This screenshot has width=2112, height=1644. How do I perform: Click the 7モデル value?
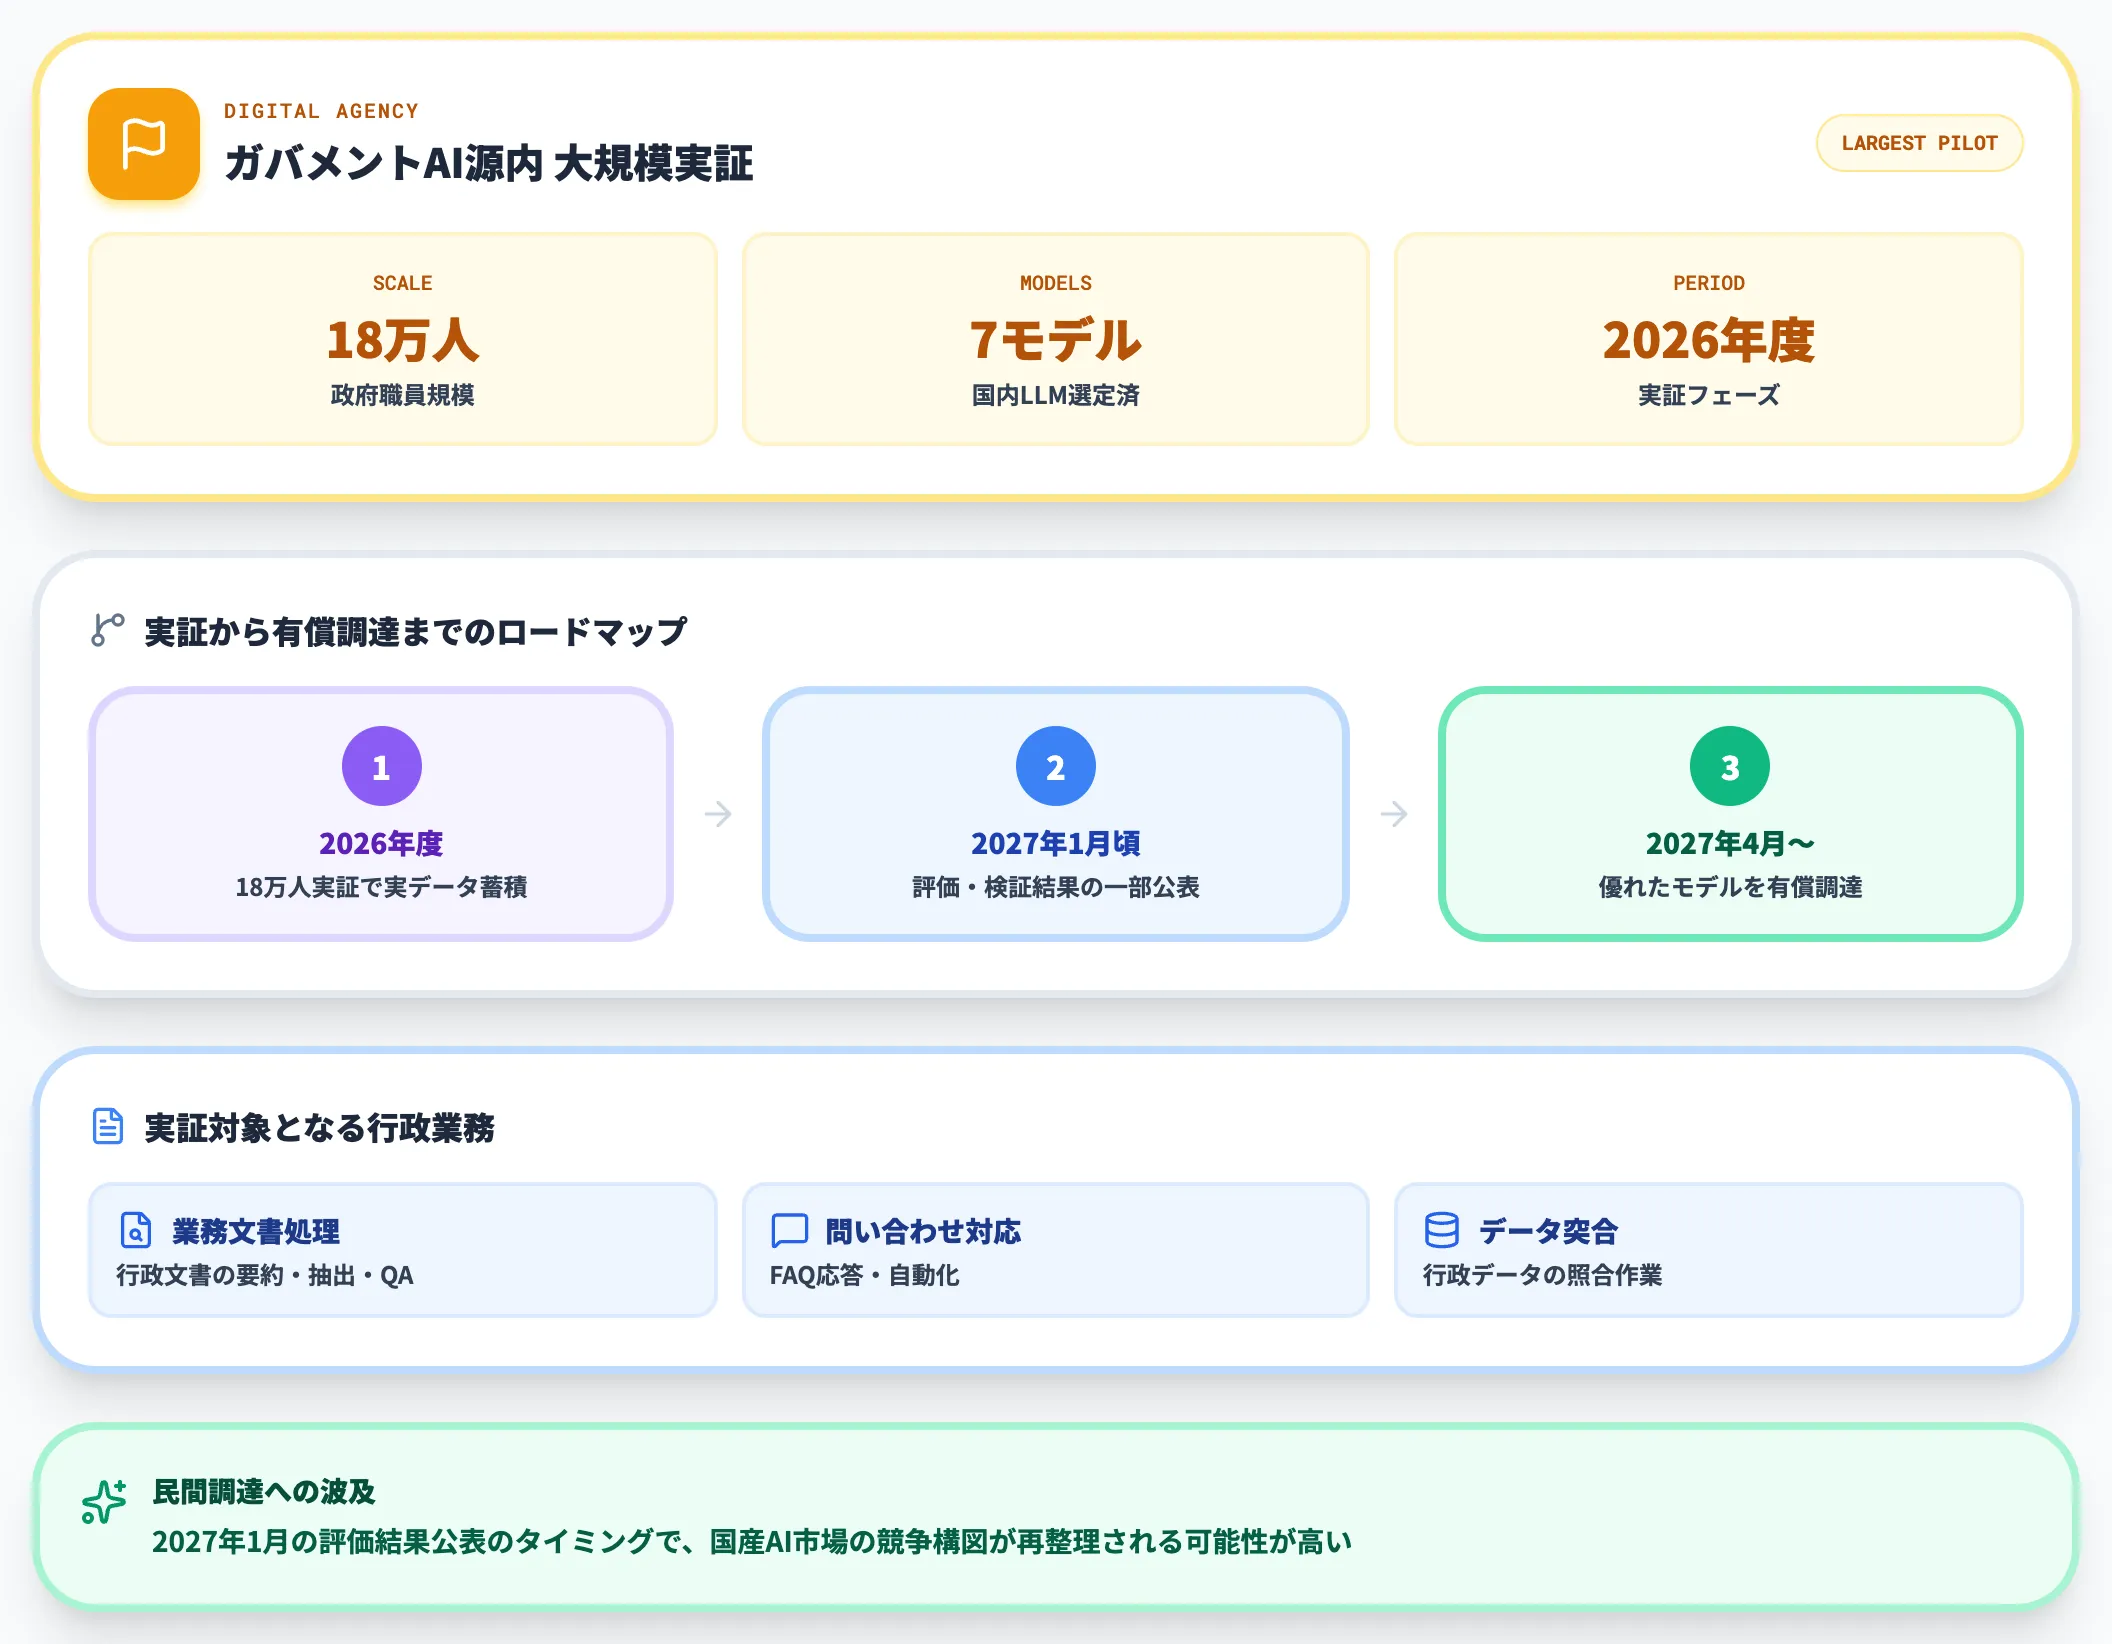[x=1056, y=340]
